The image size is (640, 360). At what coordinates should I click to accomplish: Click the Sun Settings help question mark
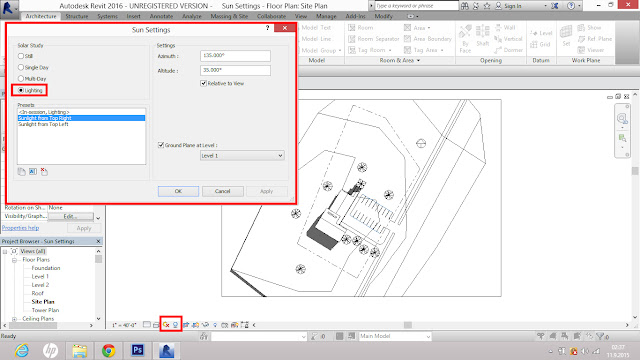[267, 28]
